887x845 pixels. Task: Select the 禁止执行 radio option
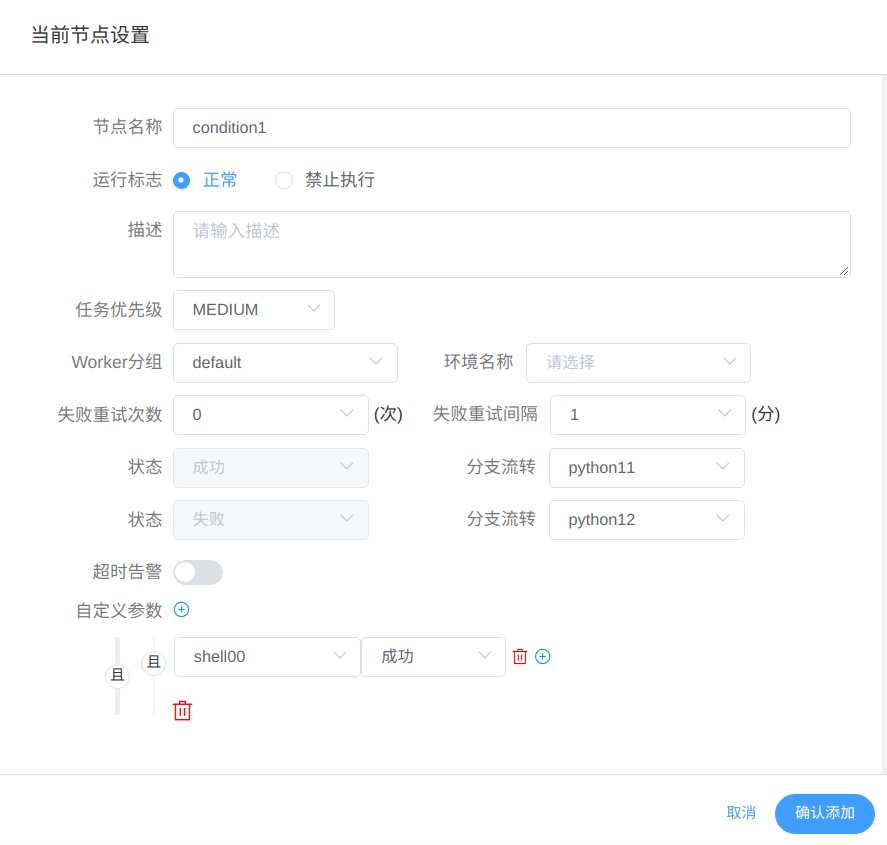point(284,180)
